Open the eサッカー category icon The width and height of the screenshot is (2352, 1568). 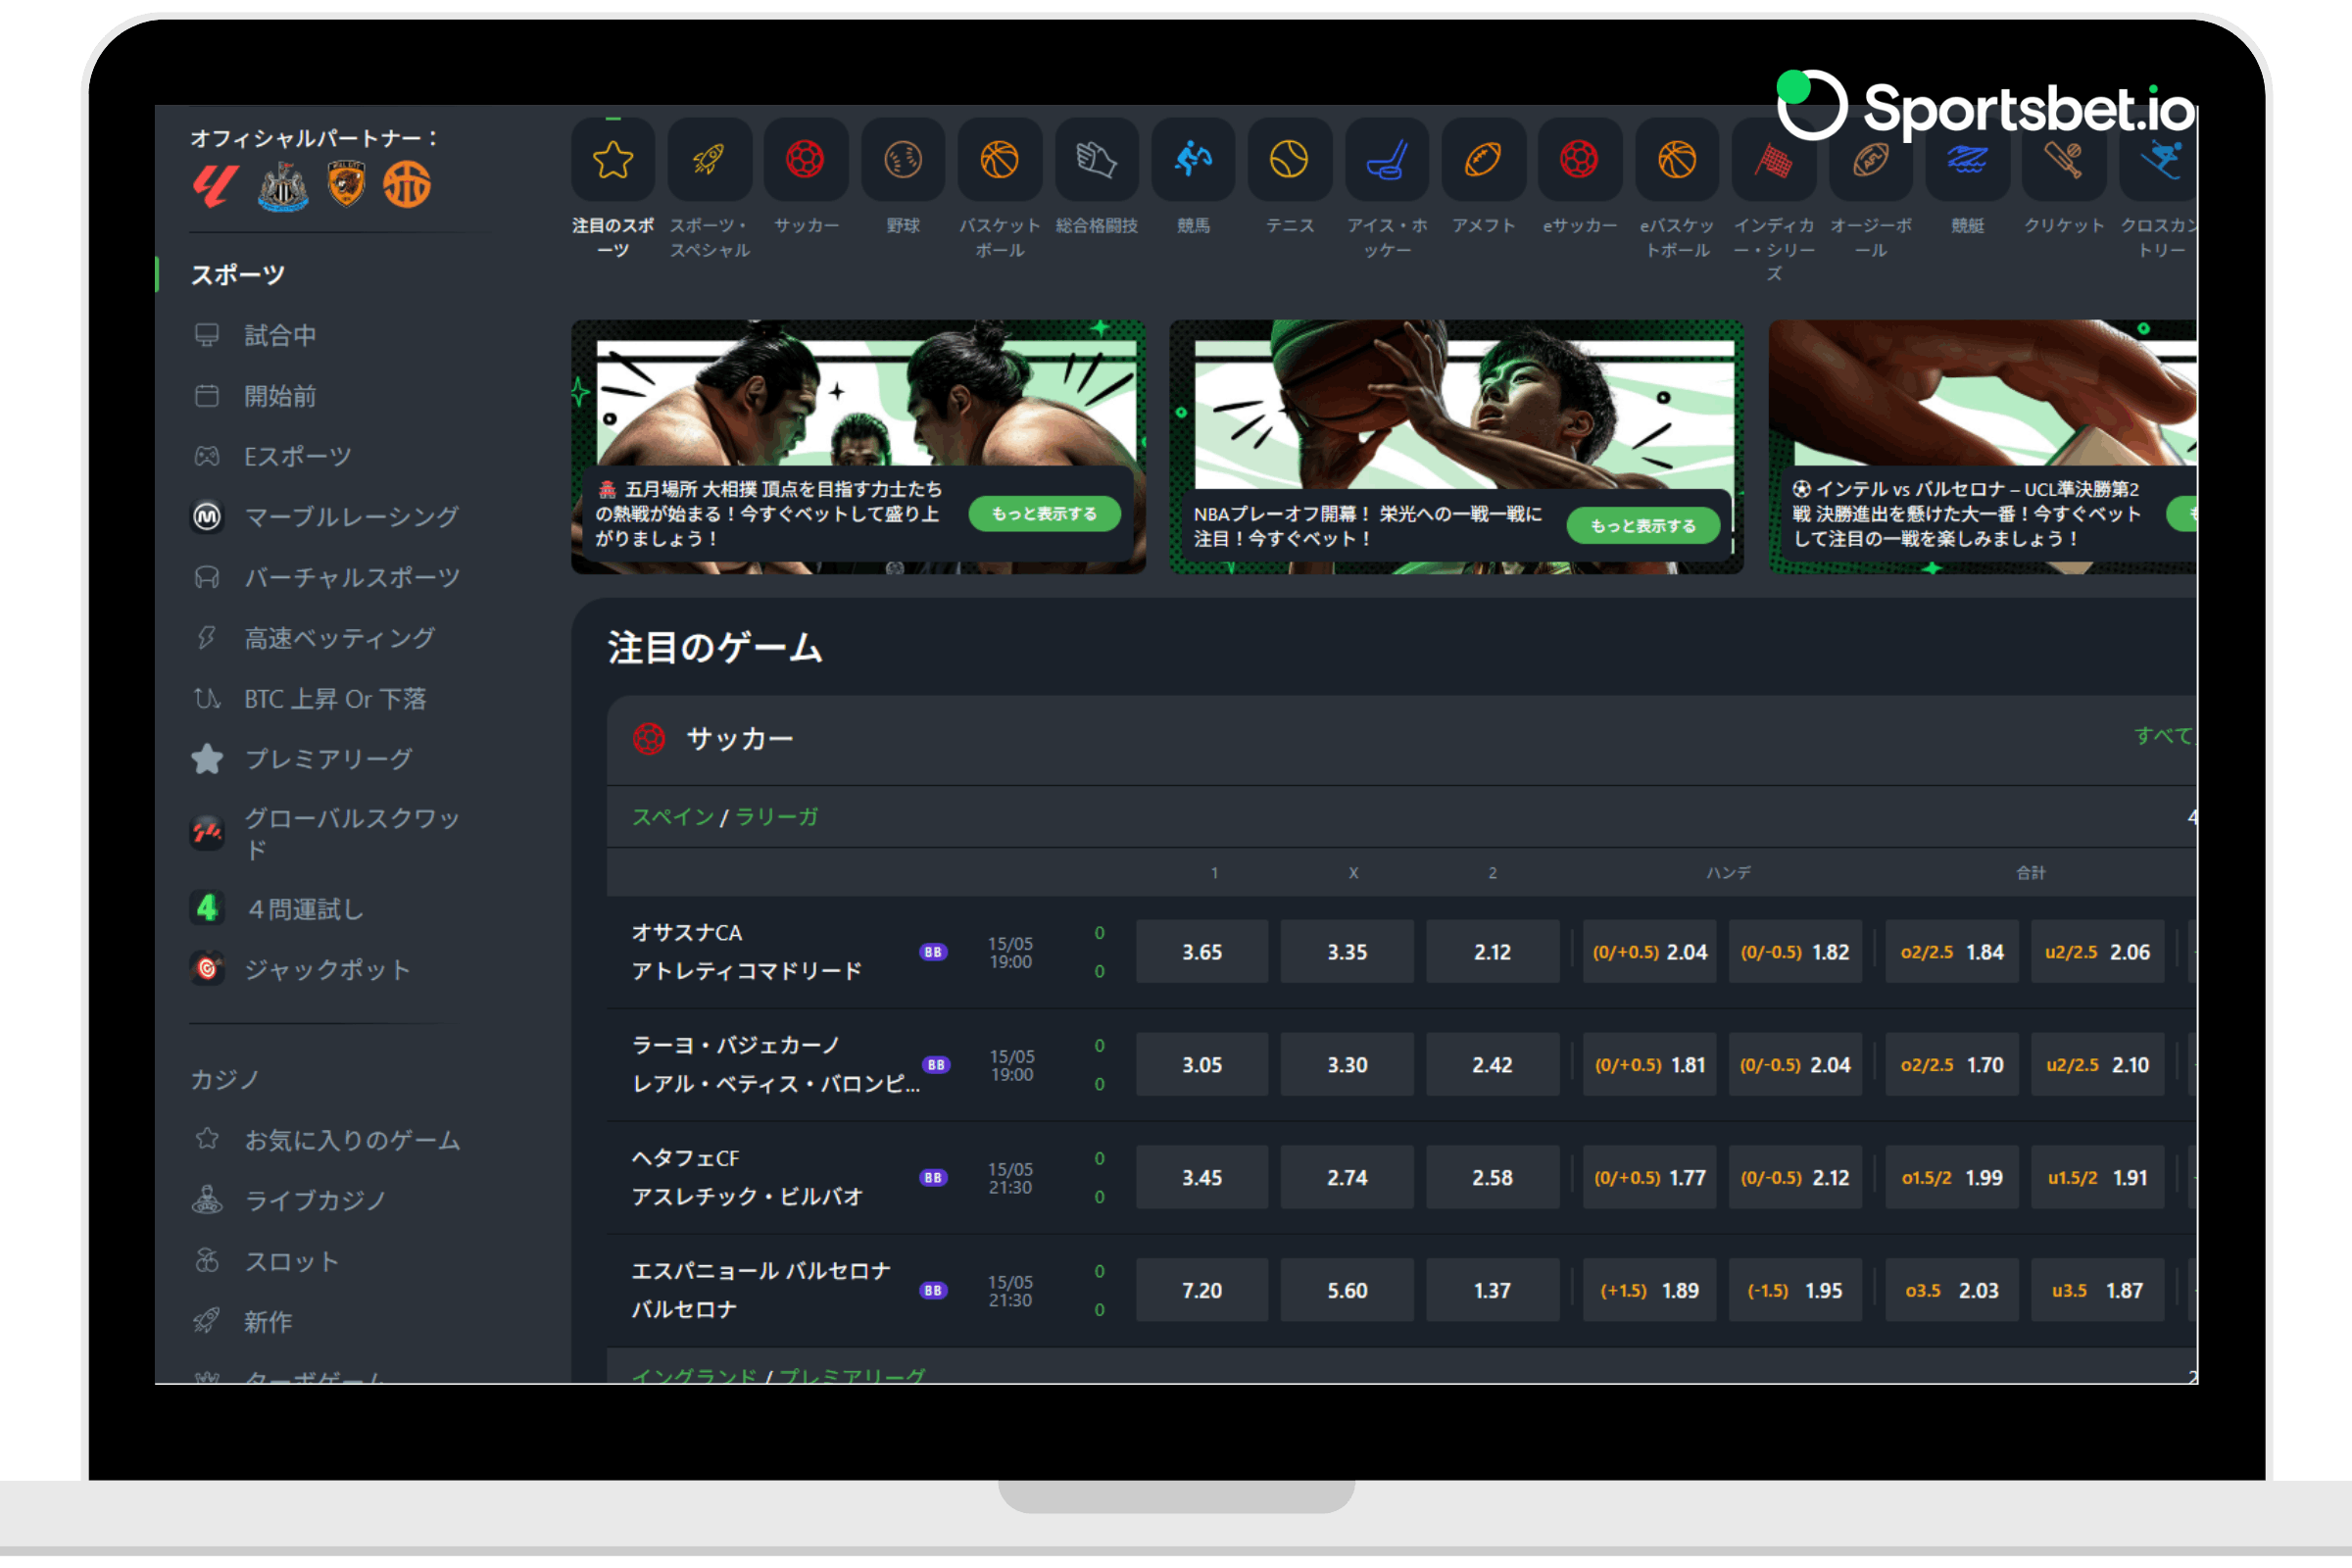coord(1580,159)
